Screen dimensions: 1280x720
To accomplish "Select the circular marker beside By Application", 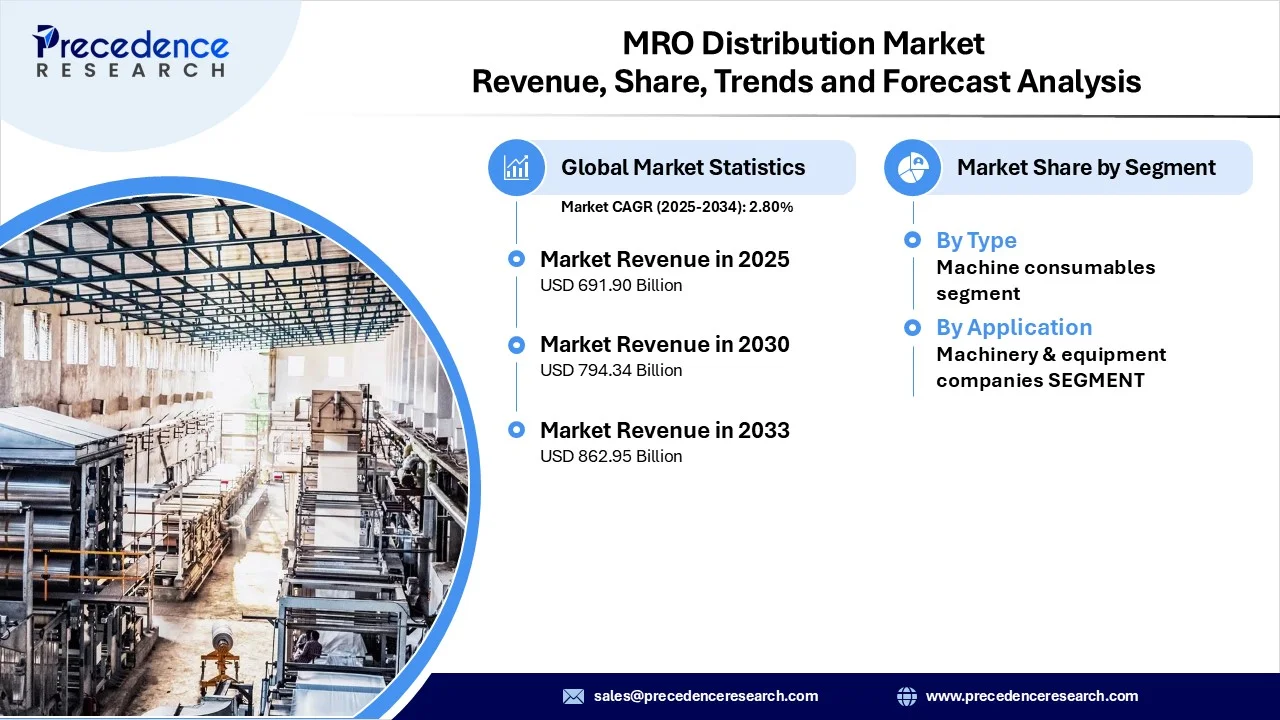I will (912, 327).
